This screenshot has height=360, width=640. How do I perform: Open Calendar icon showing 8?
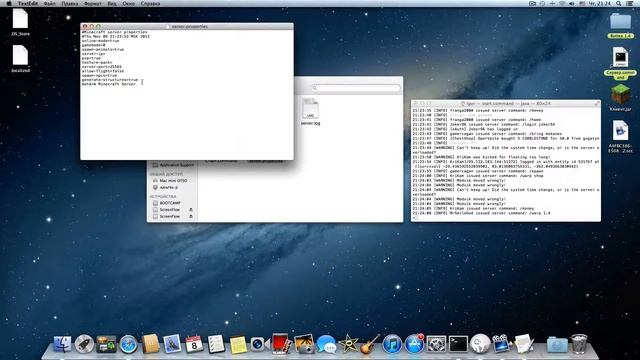pos(194,344)
